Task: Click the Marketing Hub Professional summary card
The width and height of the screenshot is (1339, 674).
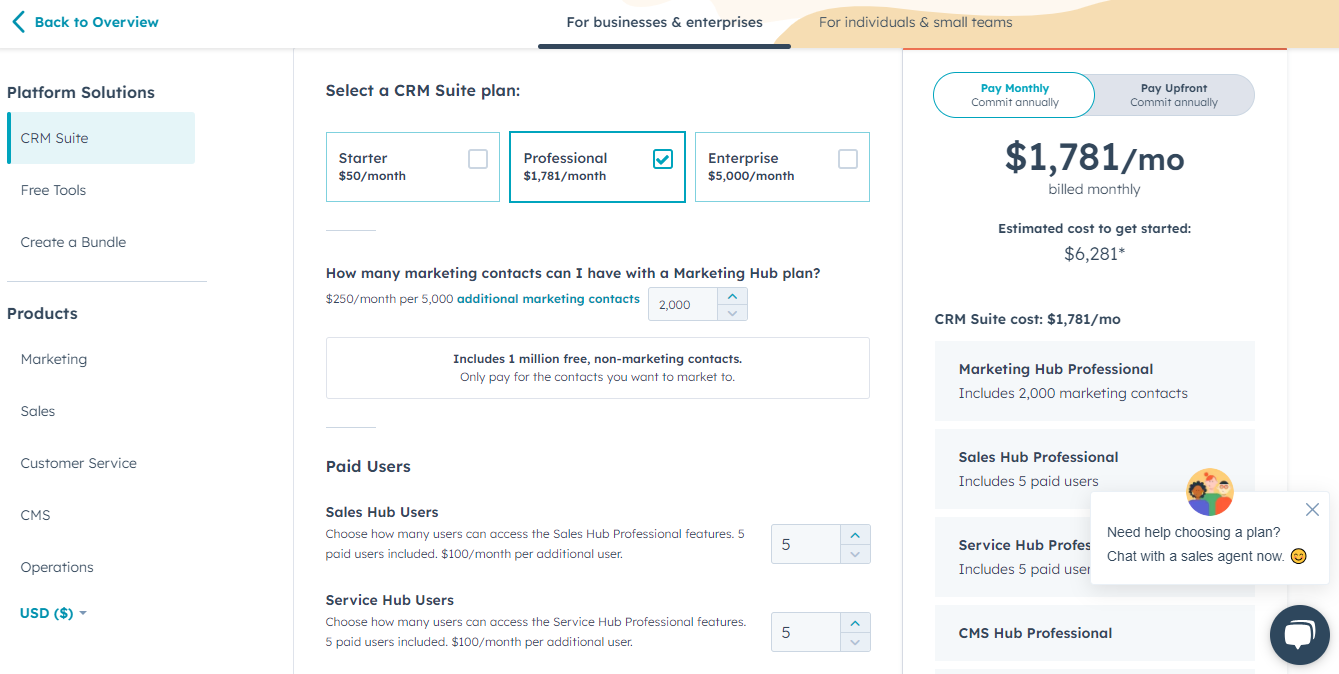Action: (1094, 381)
